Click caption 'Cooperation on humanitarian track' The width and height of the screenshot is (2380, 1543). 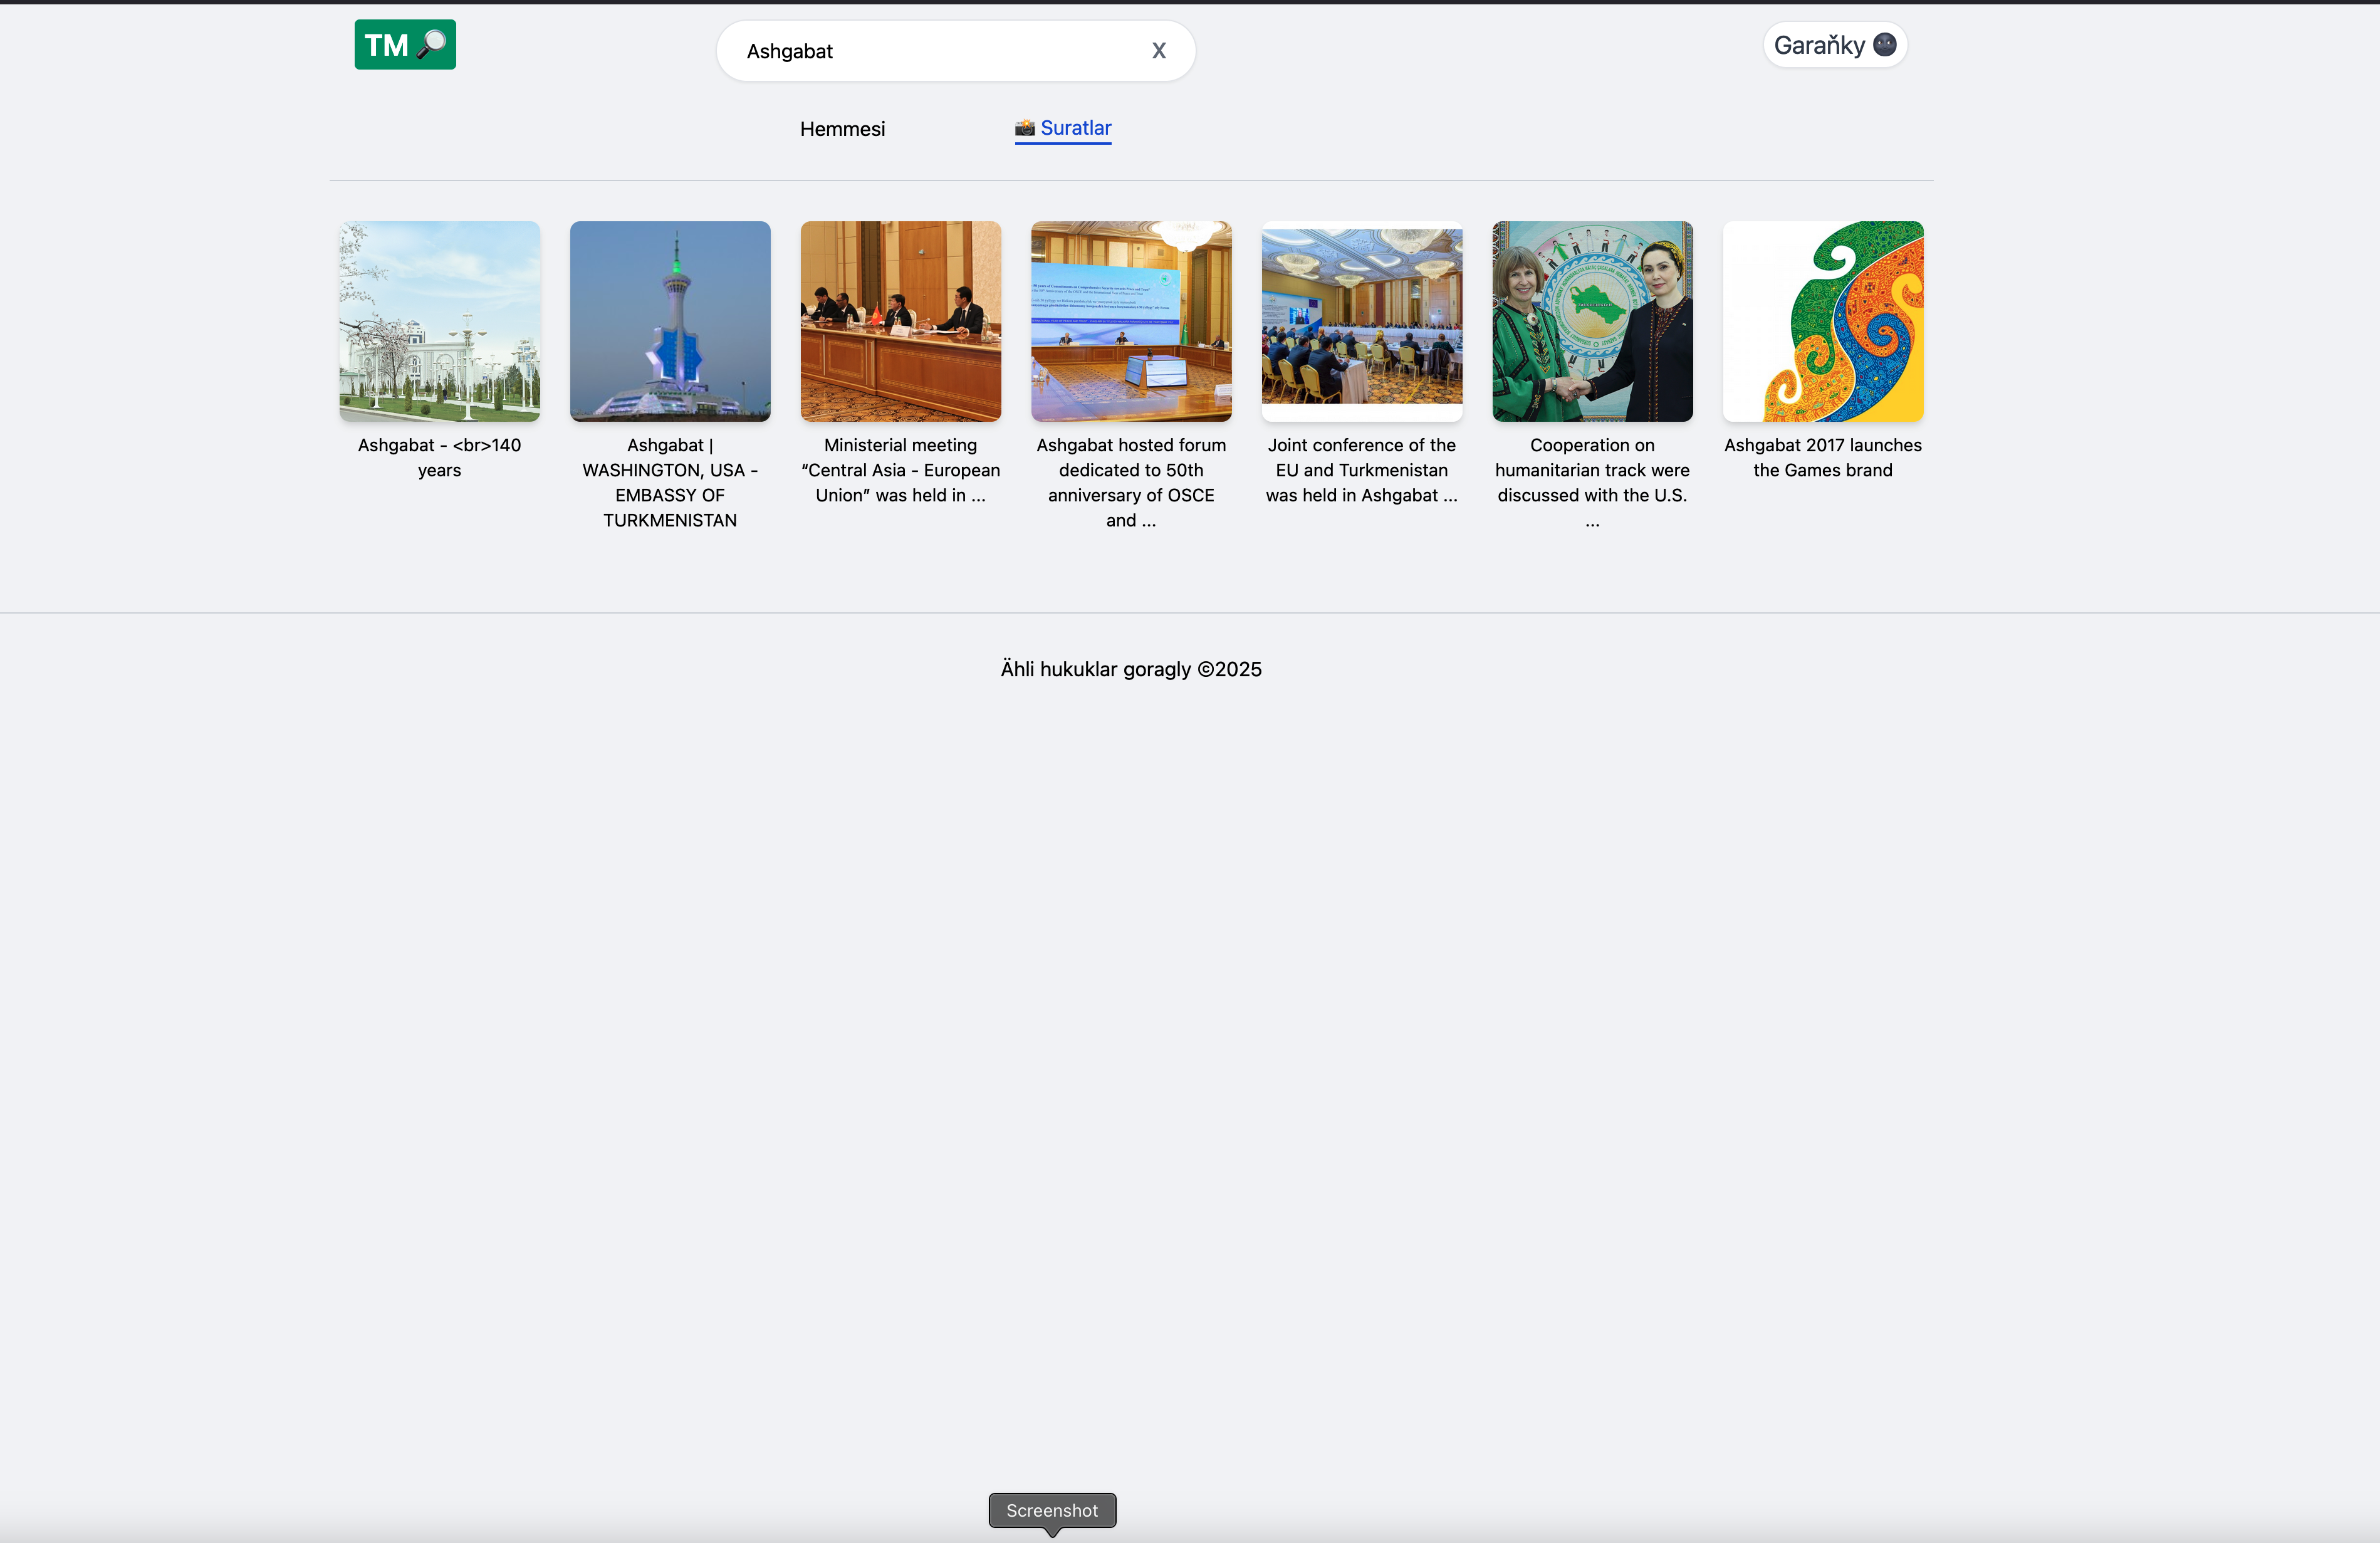pos(1592,483)
